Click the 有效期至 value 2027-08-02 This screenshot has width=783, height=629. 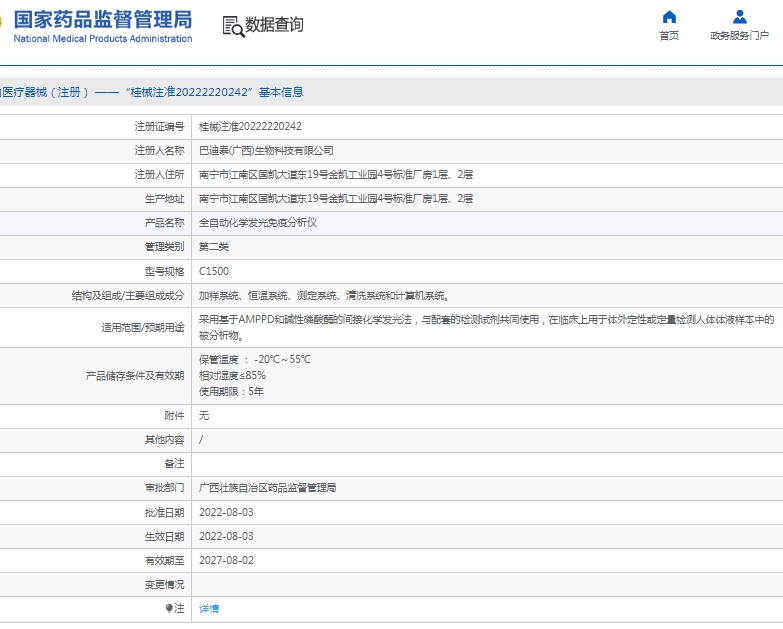[226, 560]
